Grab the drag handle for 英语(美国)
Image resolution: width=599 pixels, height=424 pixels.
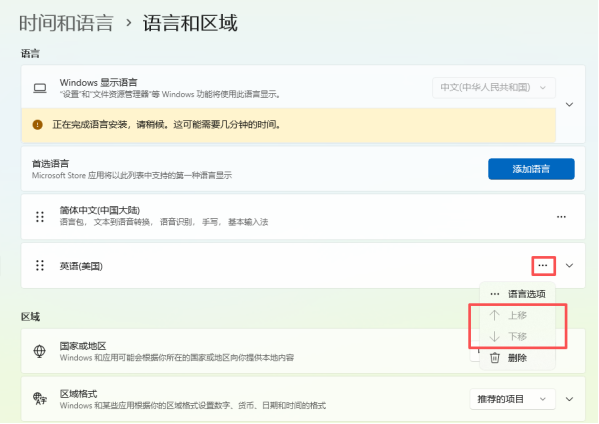[x=40, y=265]
